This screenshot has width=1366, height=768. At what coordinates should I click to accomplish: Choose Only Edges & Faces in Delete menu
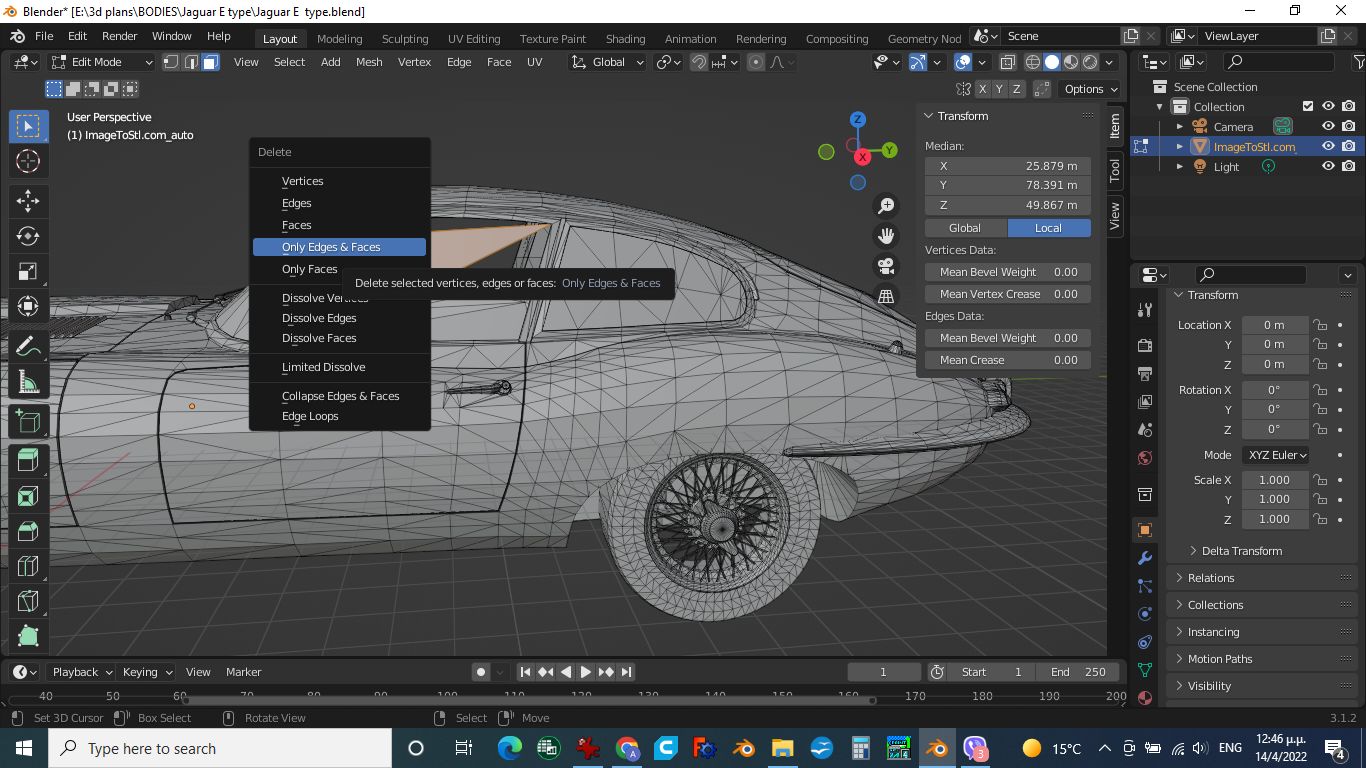pos(331,247)
